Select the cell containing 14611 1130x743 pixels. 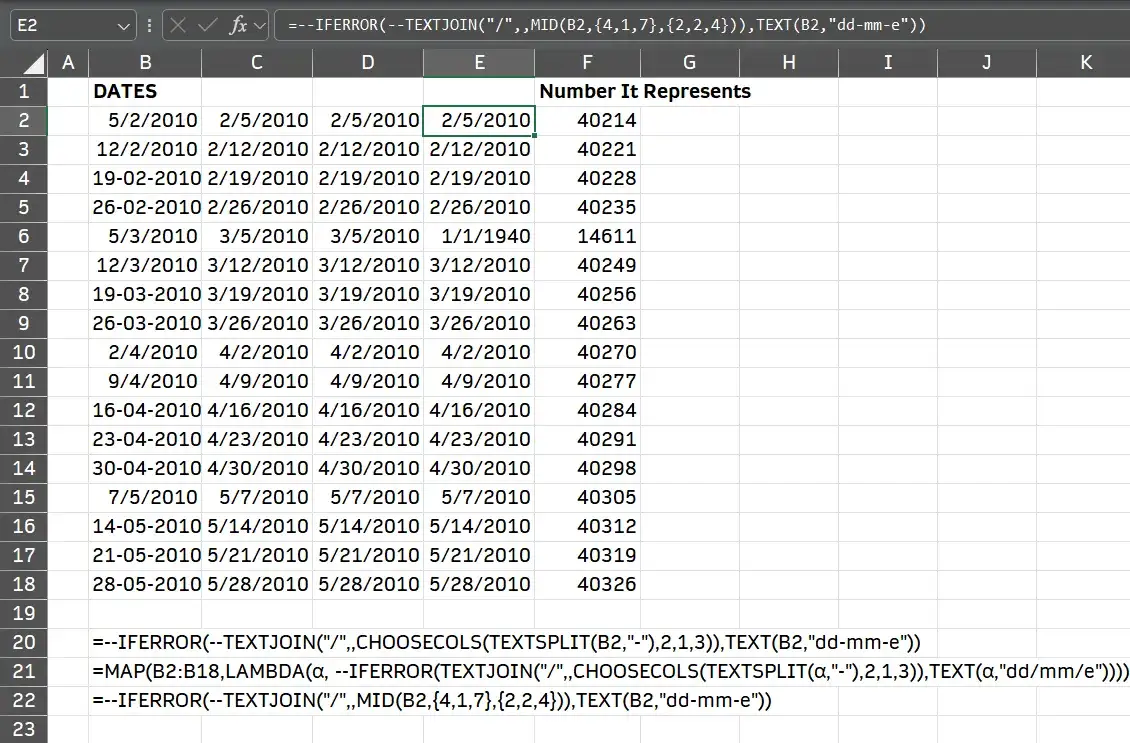(x=588, y=236)
